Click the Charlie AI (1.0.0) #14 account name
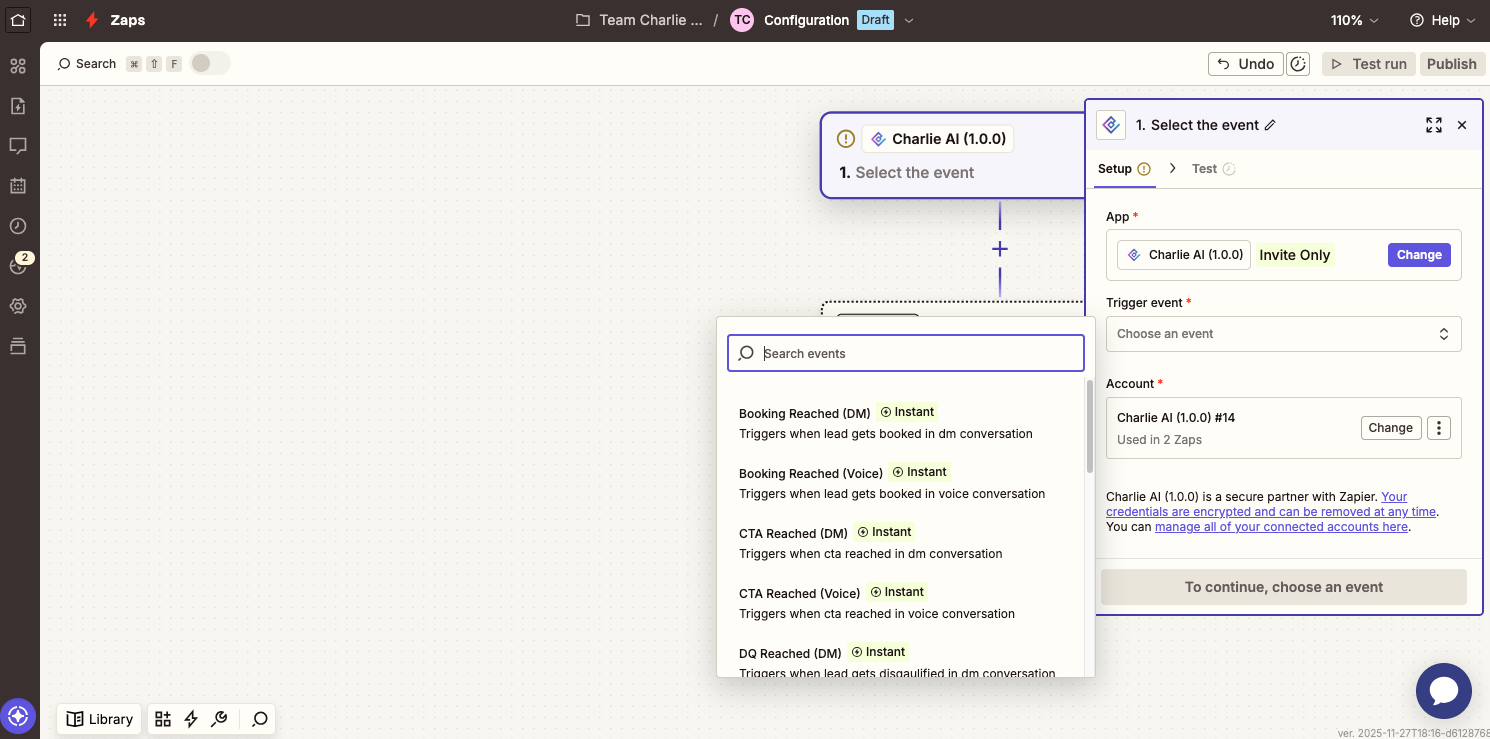1490x739 pixels. coord(1176,418)
